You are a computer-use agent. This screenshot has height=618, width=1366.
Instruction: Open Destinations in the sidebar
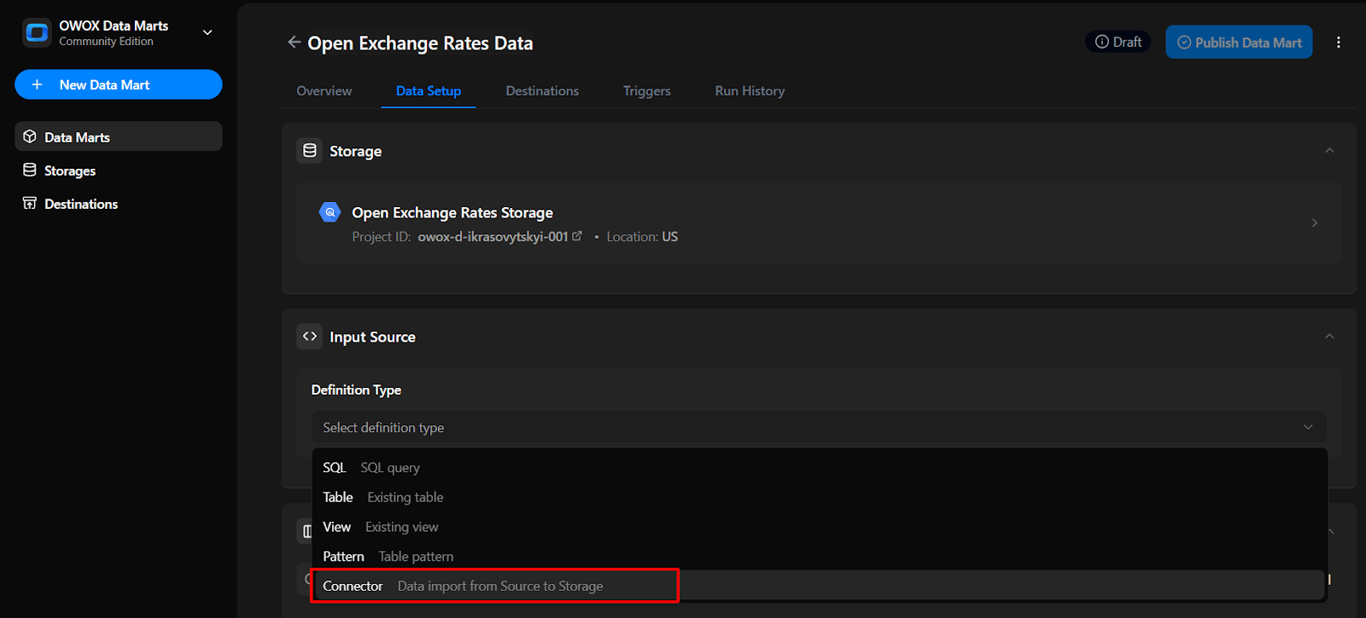tap(118, 204)
